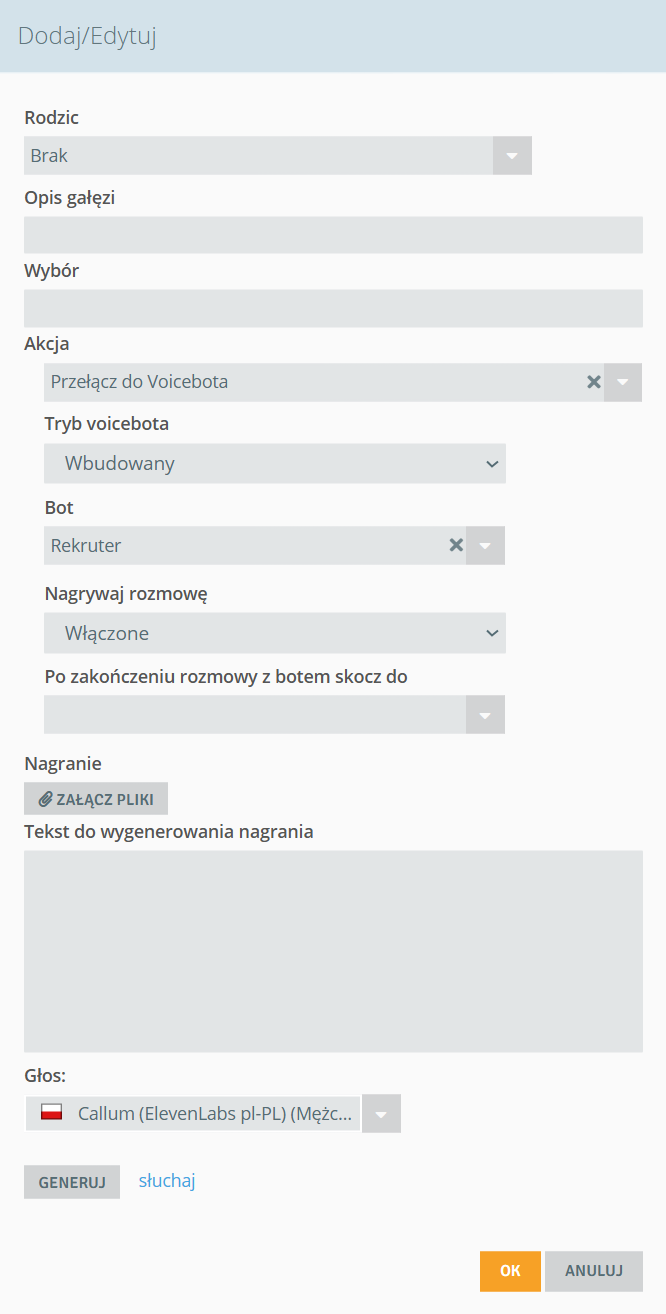Expand the Głos voice dropdown arrow
Viewport: 666px width, 1314px height.
pos(382,1113)
